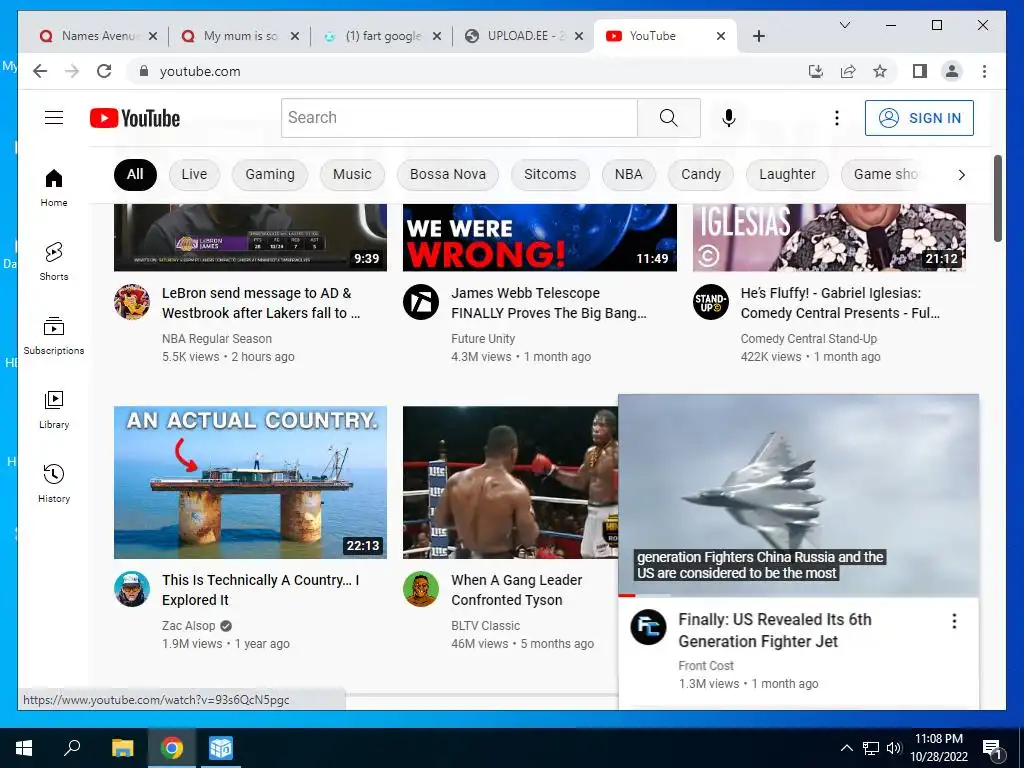The width and height of the screenshot is (1024, 768).
Task: Select the NBA filter chip
Action: point(628,174)
